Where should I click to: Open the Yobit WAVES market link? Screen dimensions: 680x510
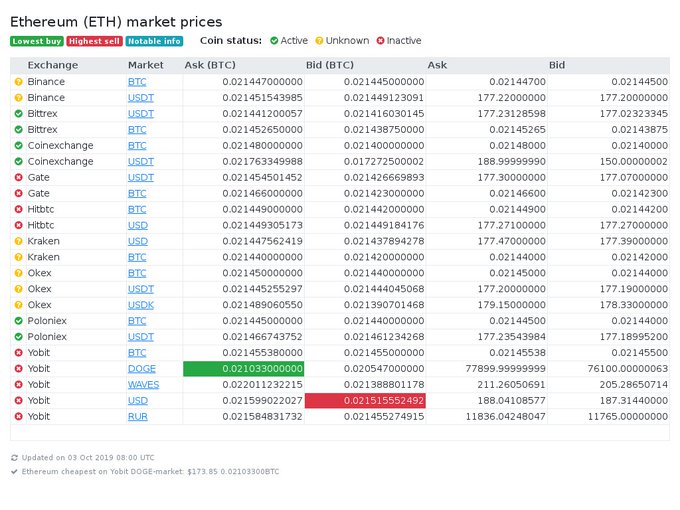(x=144, y=384)
